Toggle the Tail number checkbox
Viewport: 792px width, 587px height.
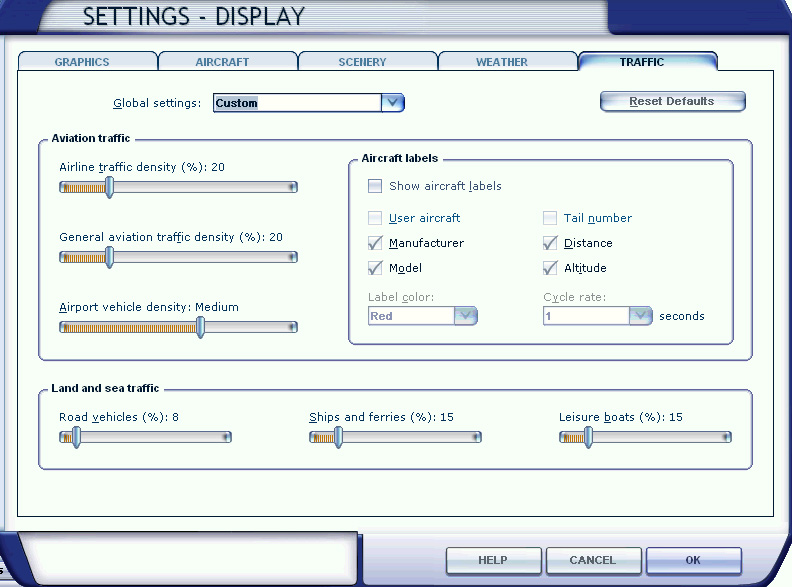click(550, 218)
